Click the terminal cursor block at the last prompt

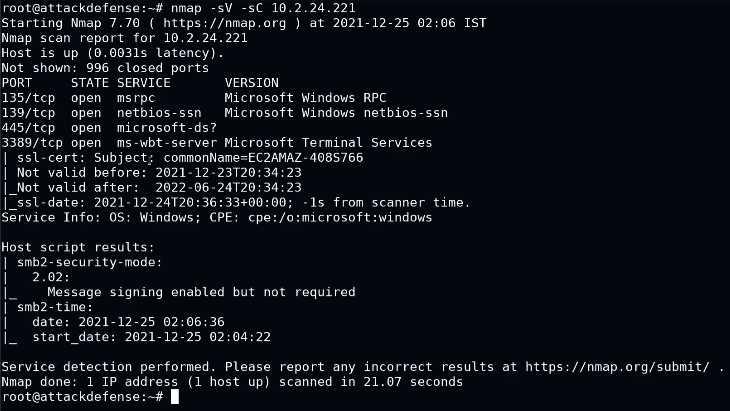click(175, 397)
